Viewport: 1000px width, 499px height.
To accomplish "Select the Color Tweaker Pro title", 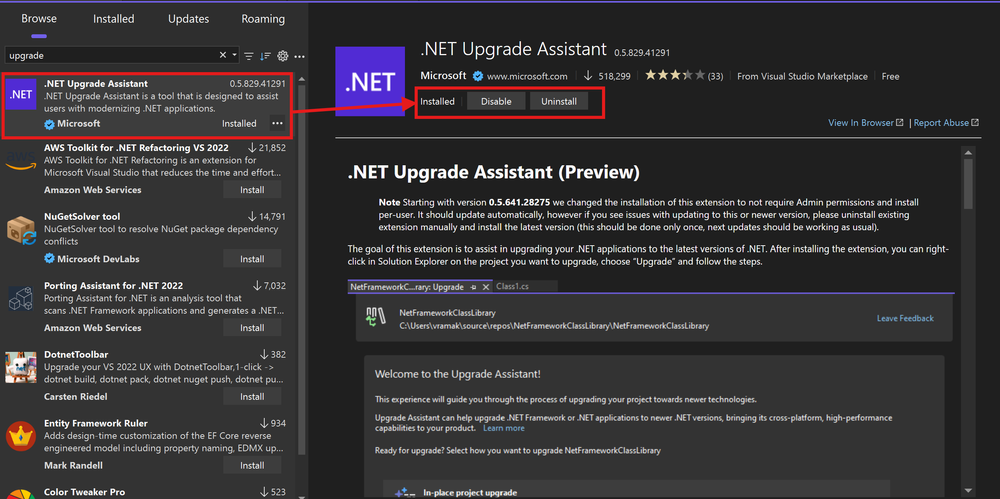I will pyautogui.click(x=85, y=492).
